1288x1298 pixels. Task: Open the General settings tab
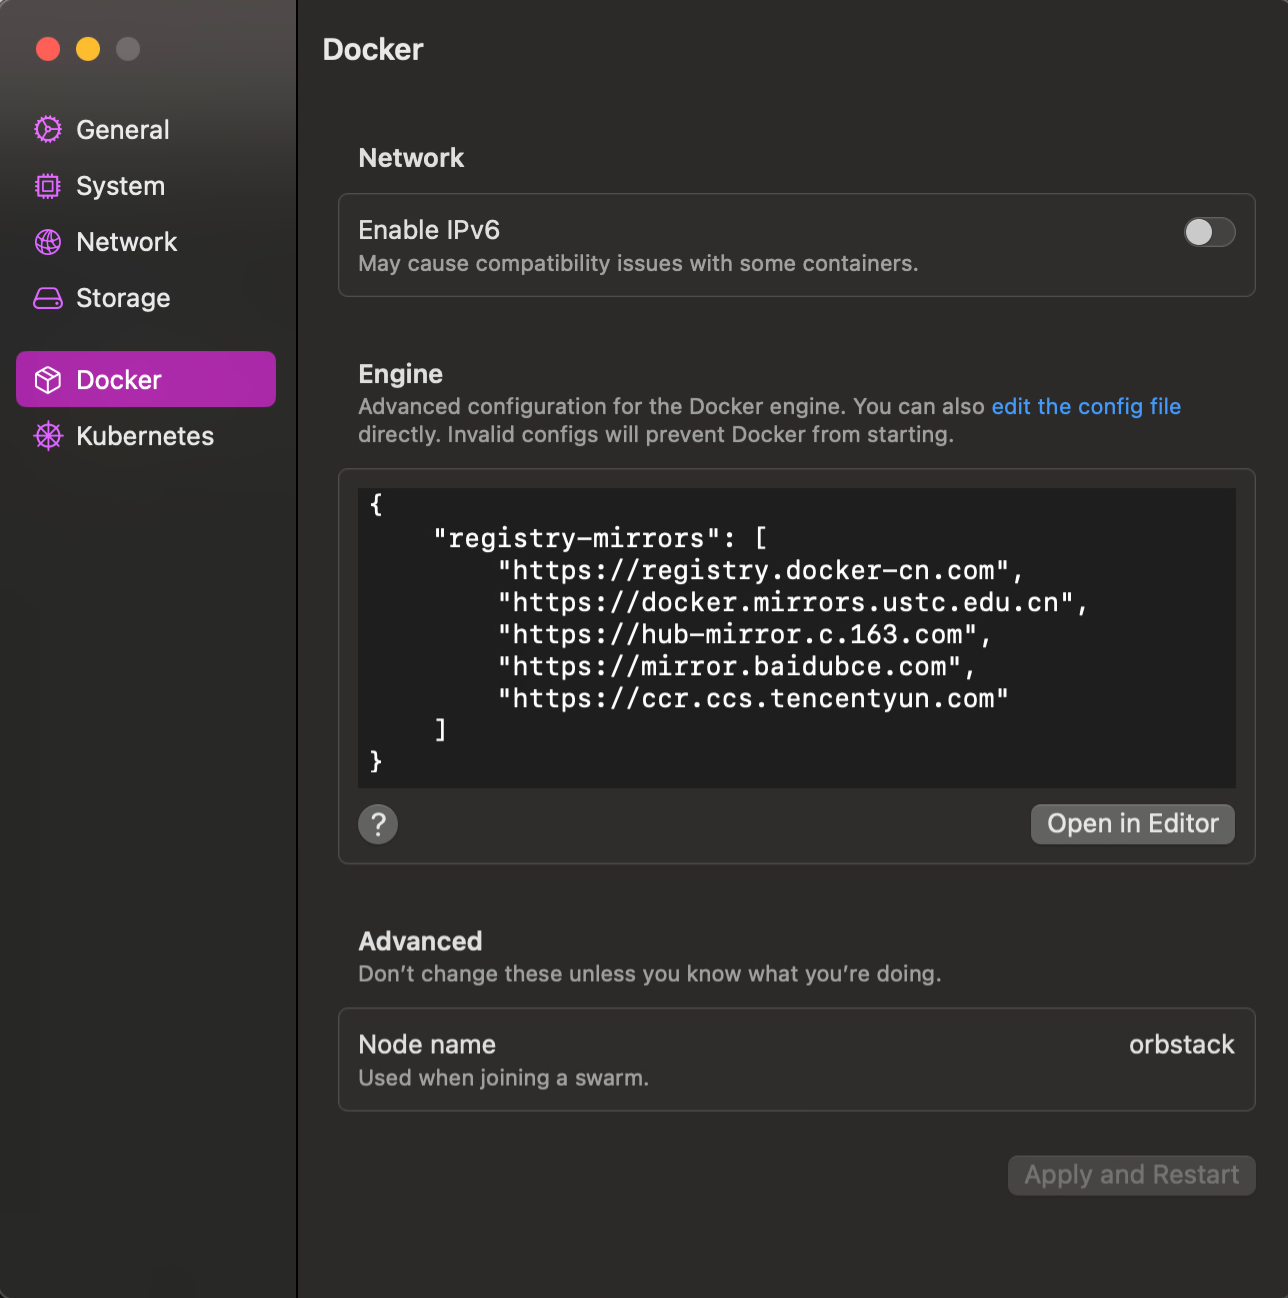click(x=123, y=130)
